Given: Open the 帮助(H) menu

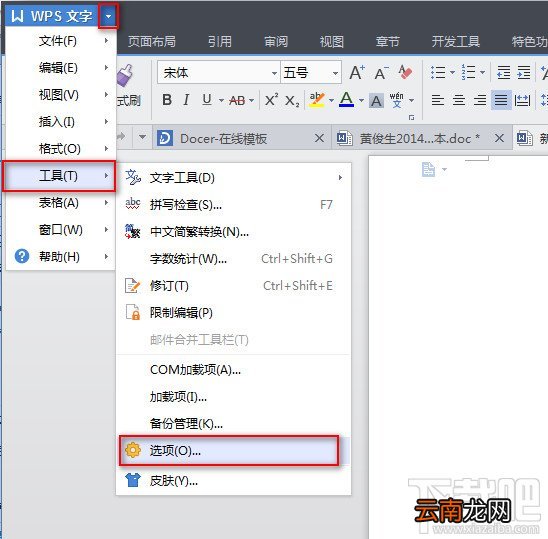Looking at the screenshot, I should (x=60, y=257).
